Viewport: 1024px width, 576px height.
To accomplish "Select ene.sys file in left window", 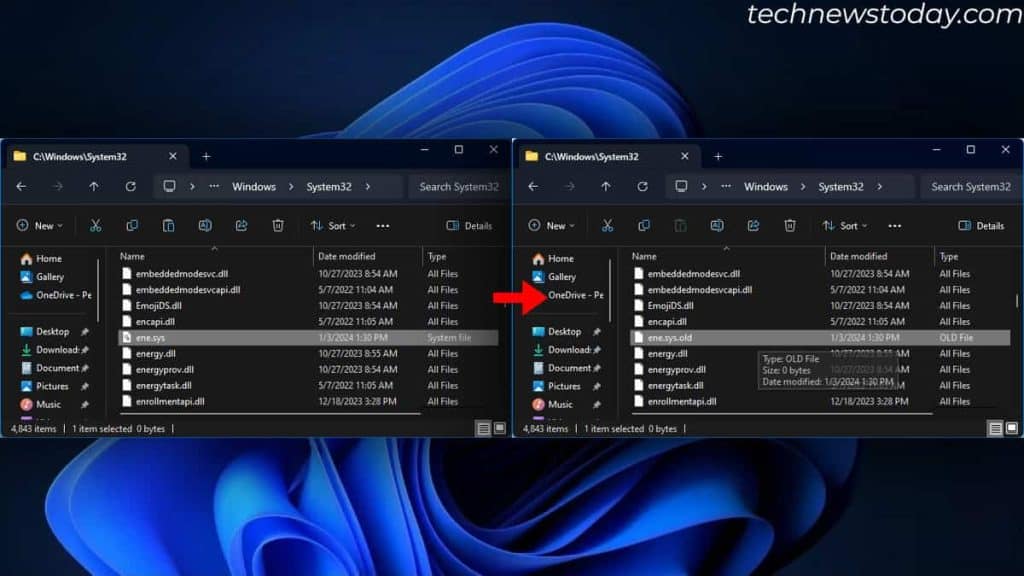I will [308, 338].
